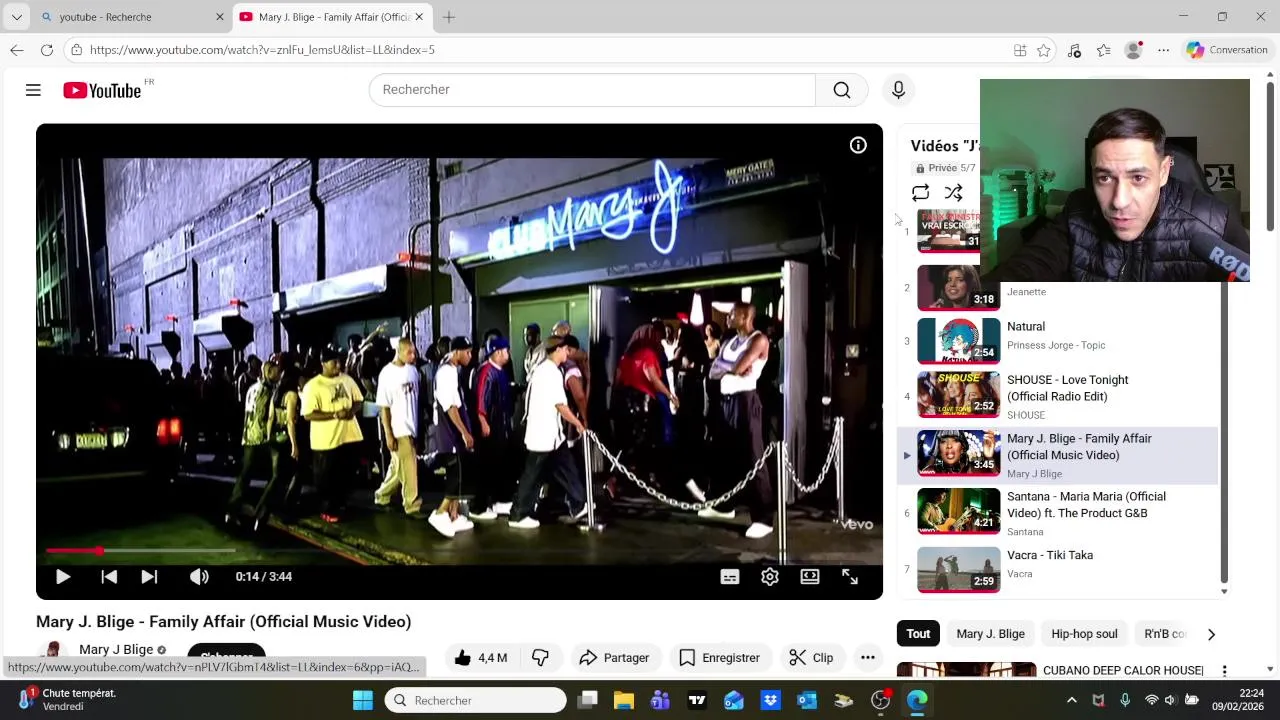Play SHOUSE - Love Tonight playlist item

tap(1057, 396)
